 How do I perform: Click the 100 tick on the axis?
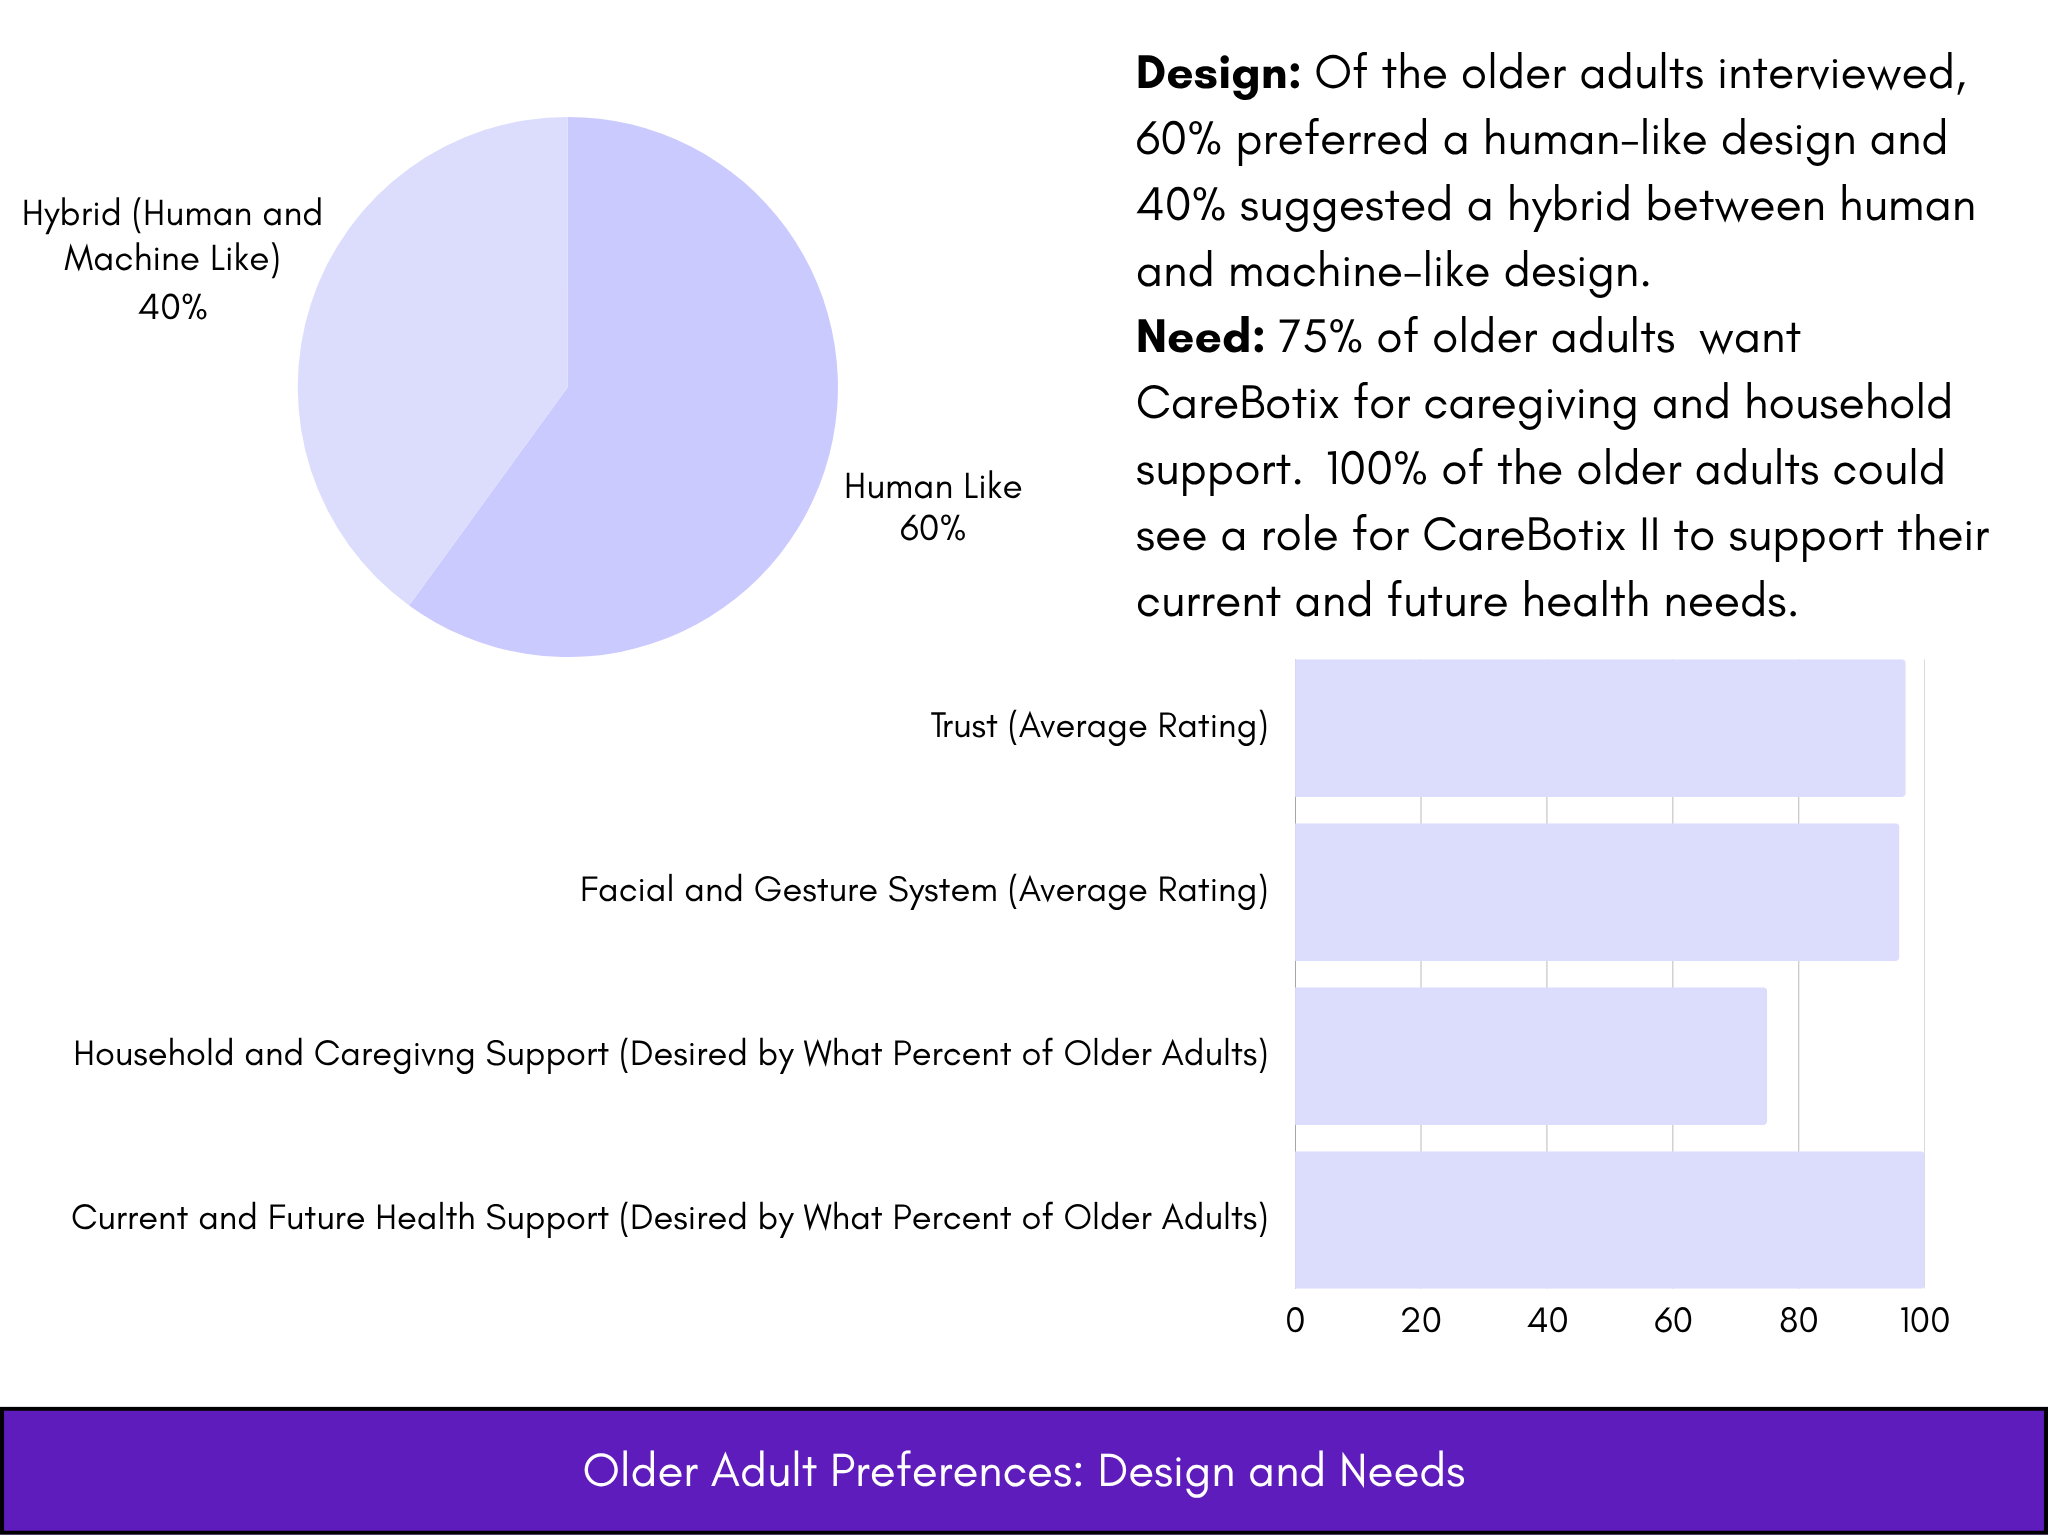[x=1924, y=1321]
